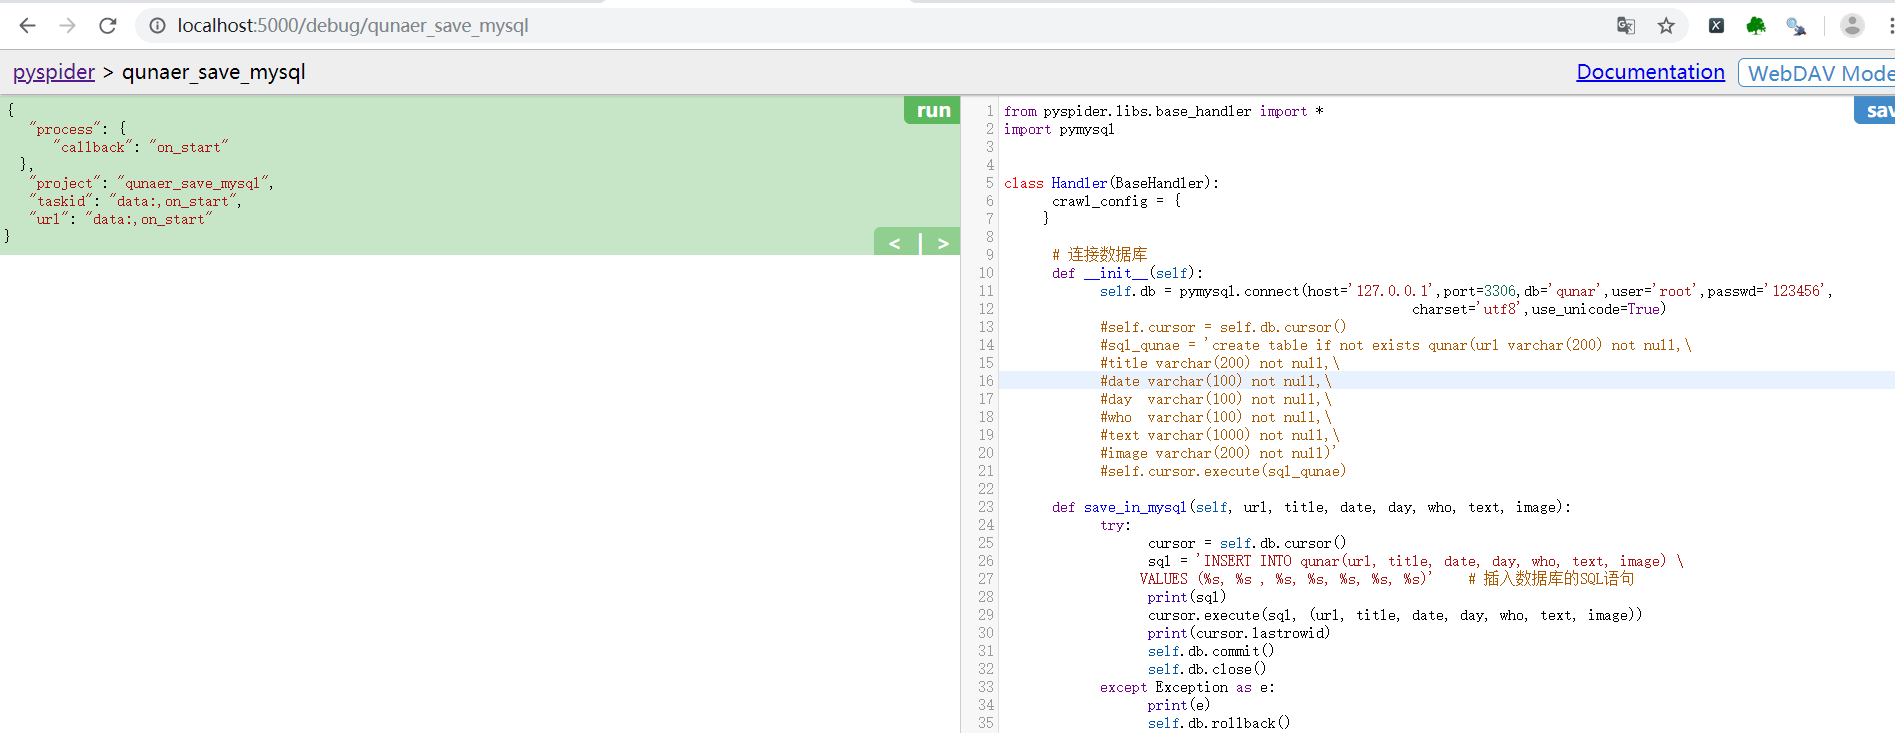Click the localhost:5000 URL address field
The height and width of the screenshot is (733, 1895).
click(x=353, y=26)
